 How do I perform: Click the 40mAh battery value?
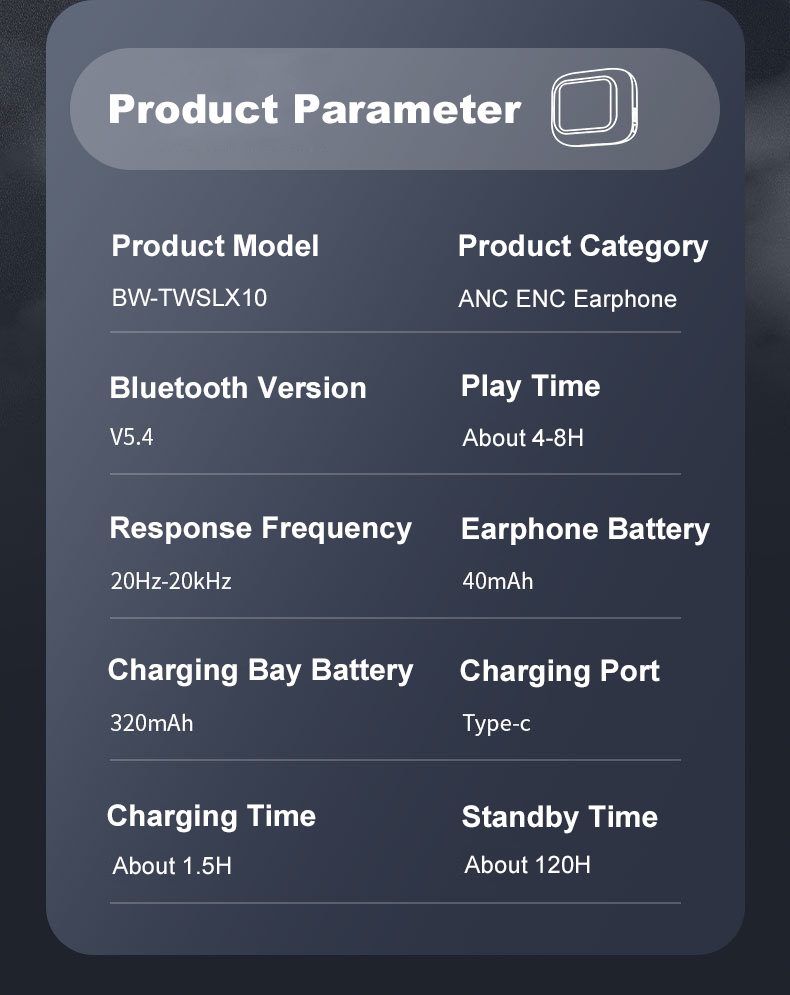[497, 581]
